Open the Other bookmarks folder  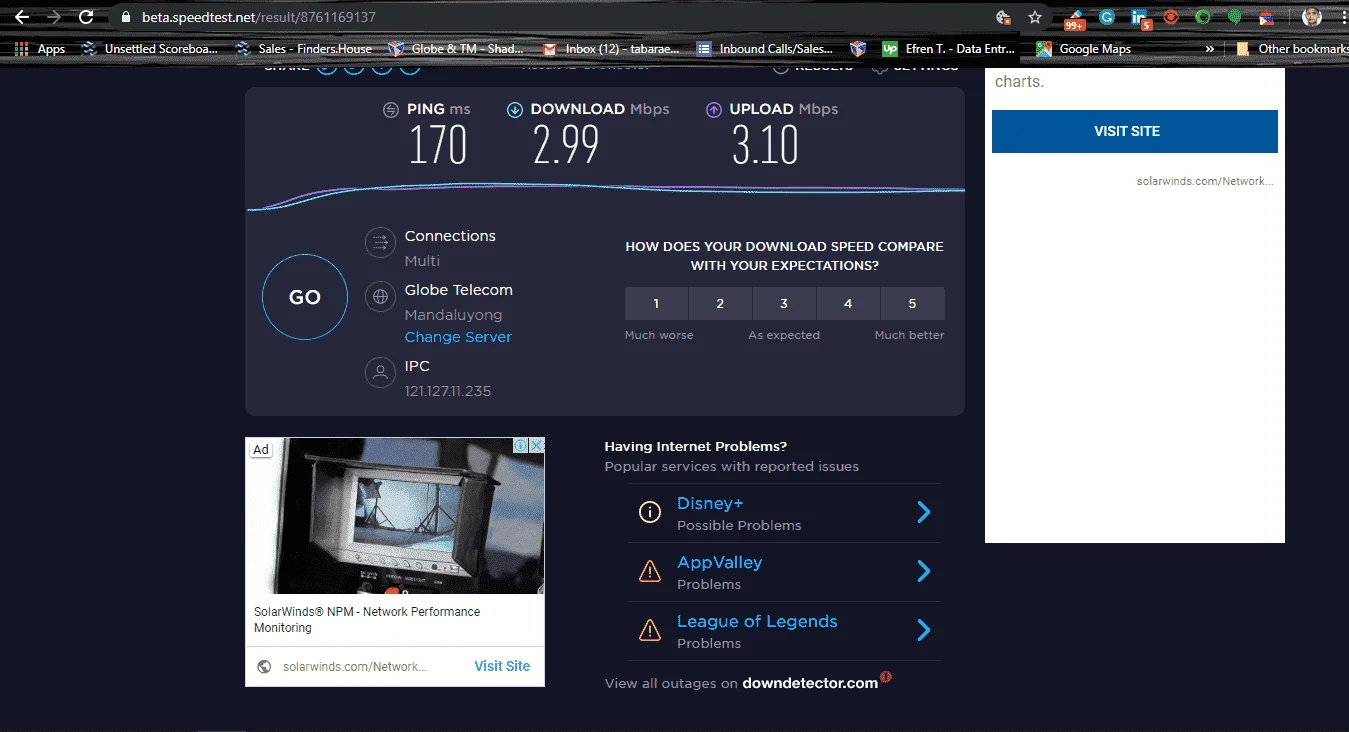tap(1292, 48)
